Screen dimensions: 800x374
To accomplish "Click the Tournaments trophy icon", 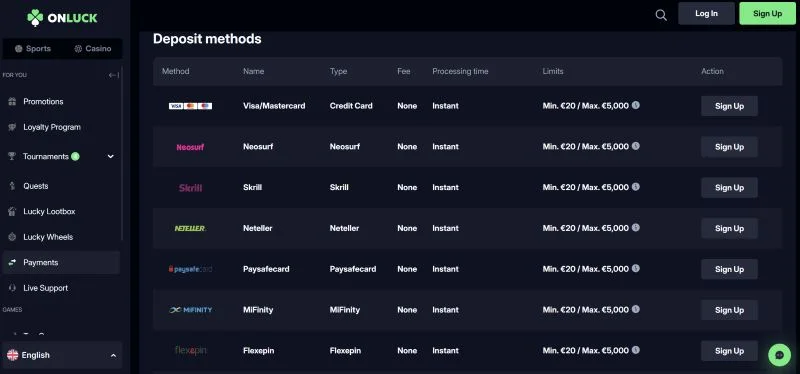I will click(12, 157).
